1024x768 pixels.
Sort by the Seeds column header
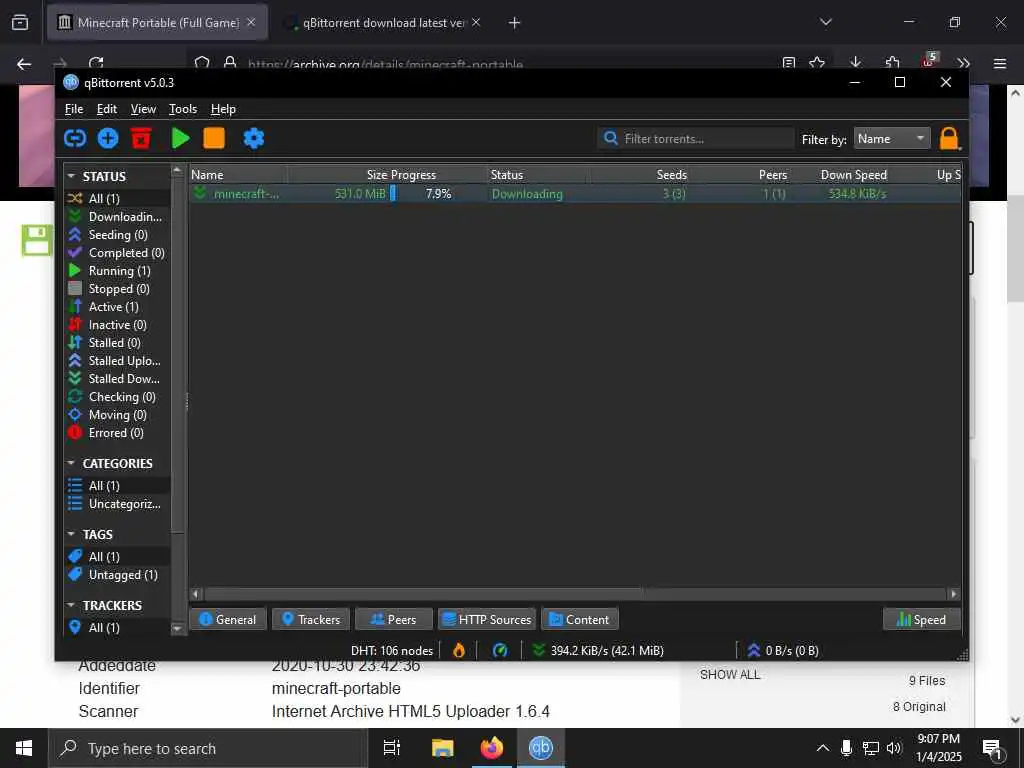point(641,175)
